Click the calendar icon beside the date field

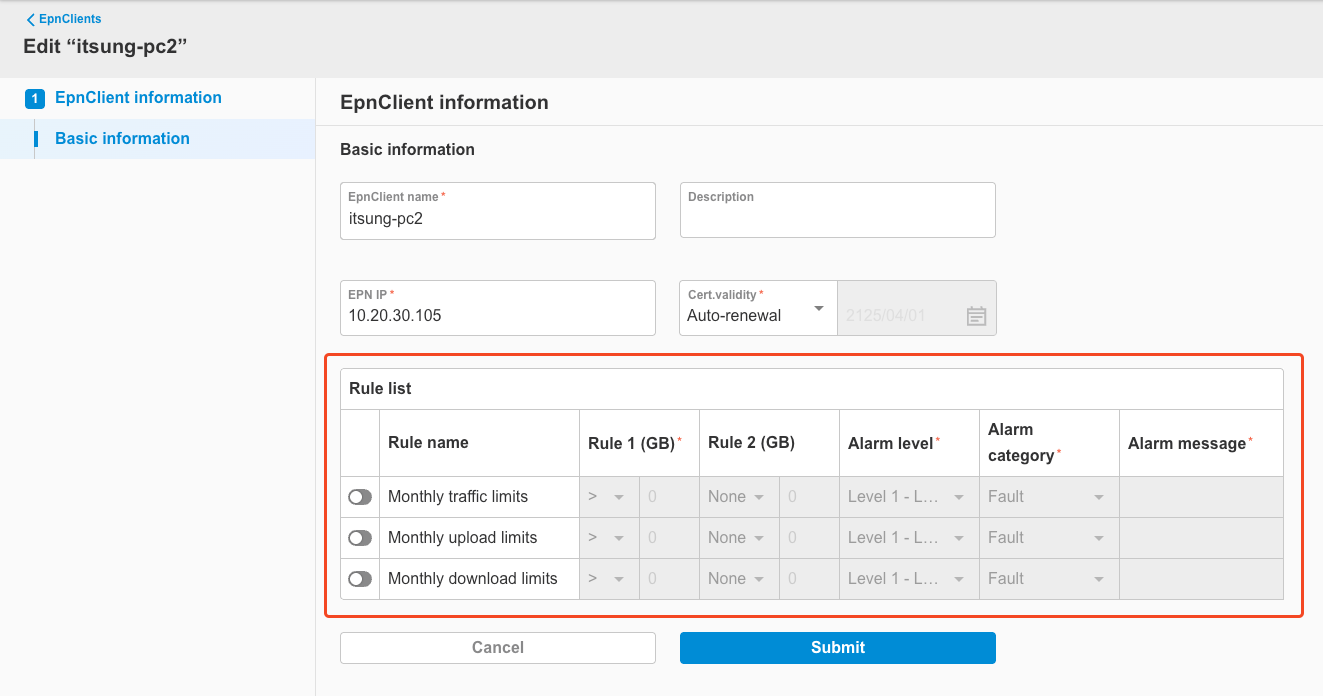(976, 315)
